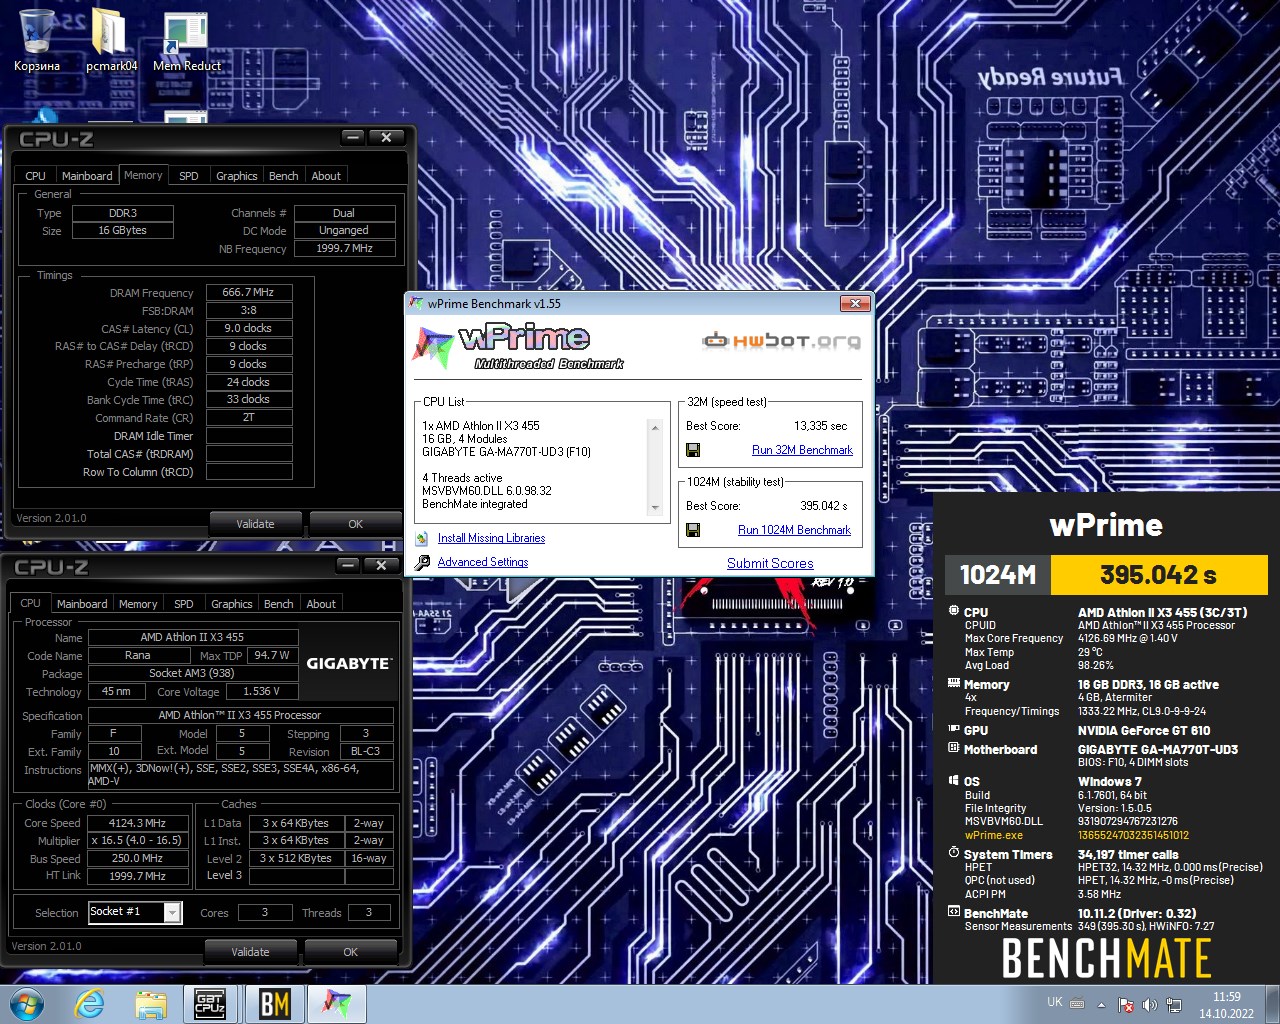The image size is (1280, 1024).
Task: Open Graphics tab in upper CPU-Z window
Action: point(237,176)
